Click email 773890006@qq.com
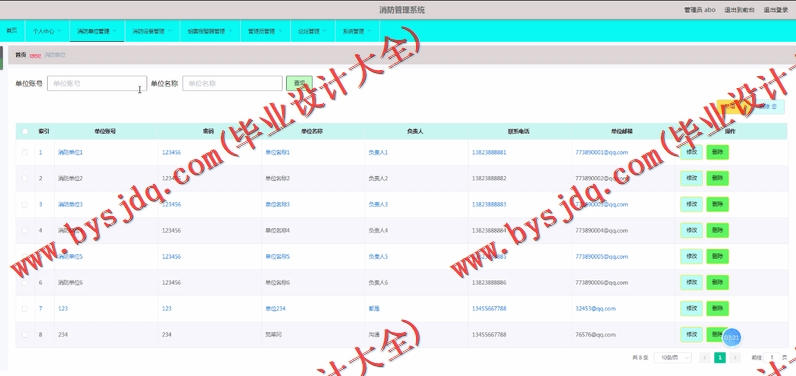 602,282
